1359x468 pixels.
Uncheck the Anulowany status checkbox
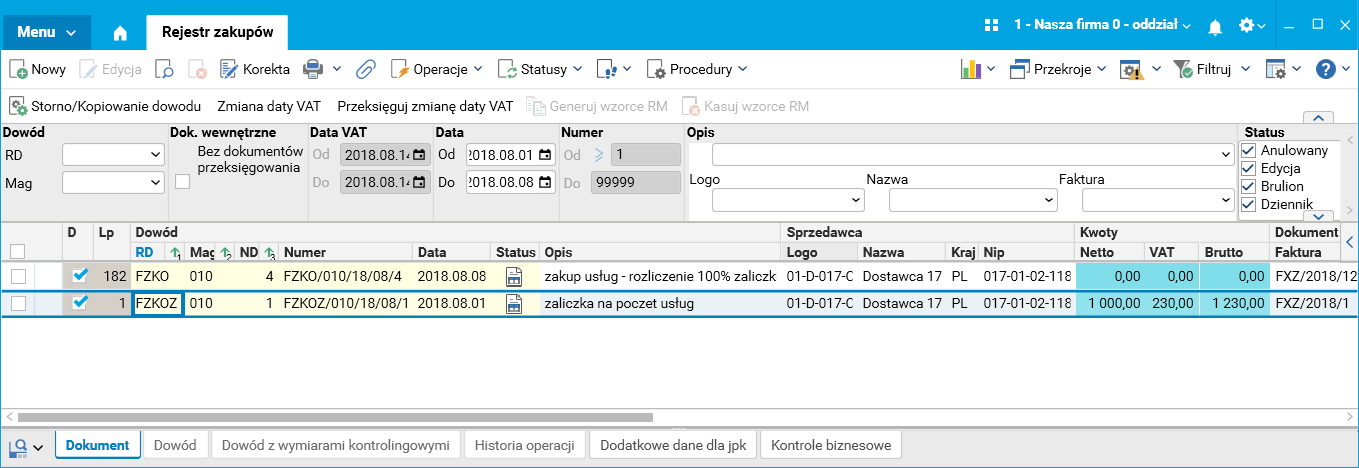1247,150
